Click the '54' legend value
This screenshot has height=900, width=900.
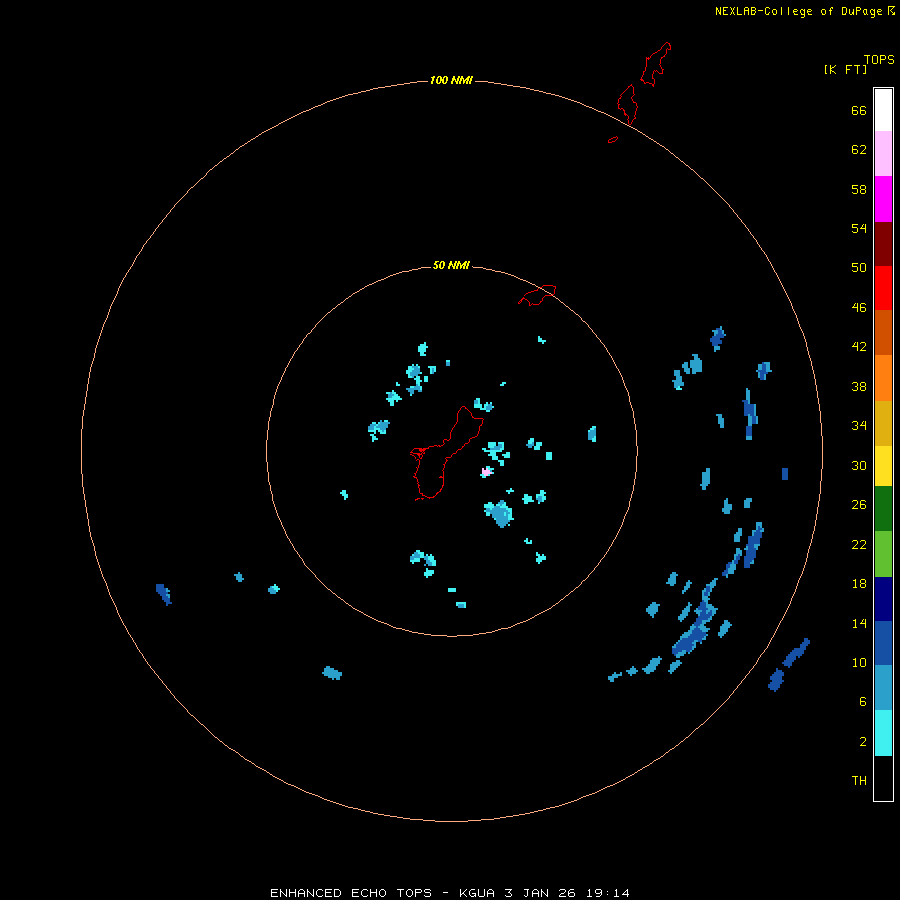(x=859, y=228)
